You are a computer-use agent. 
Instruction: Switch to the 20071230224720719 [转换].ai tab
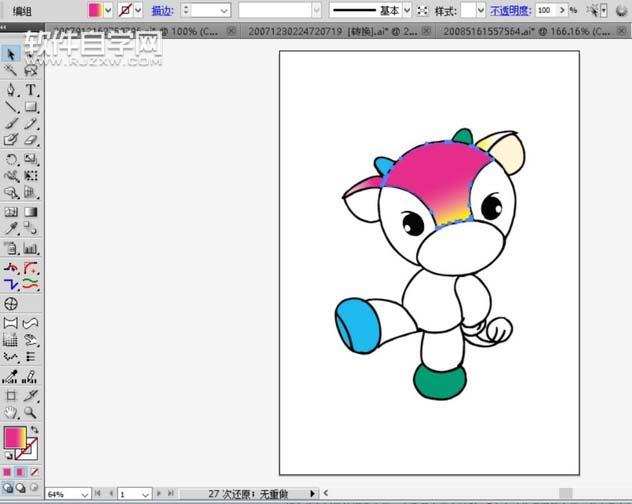(x=329, y=31)
